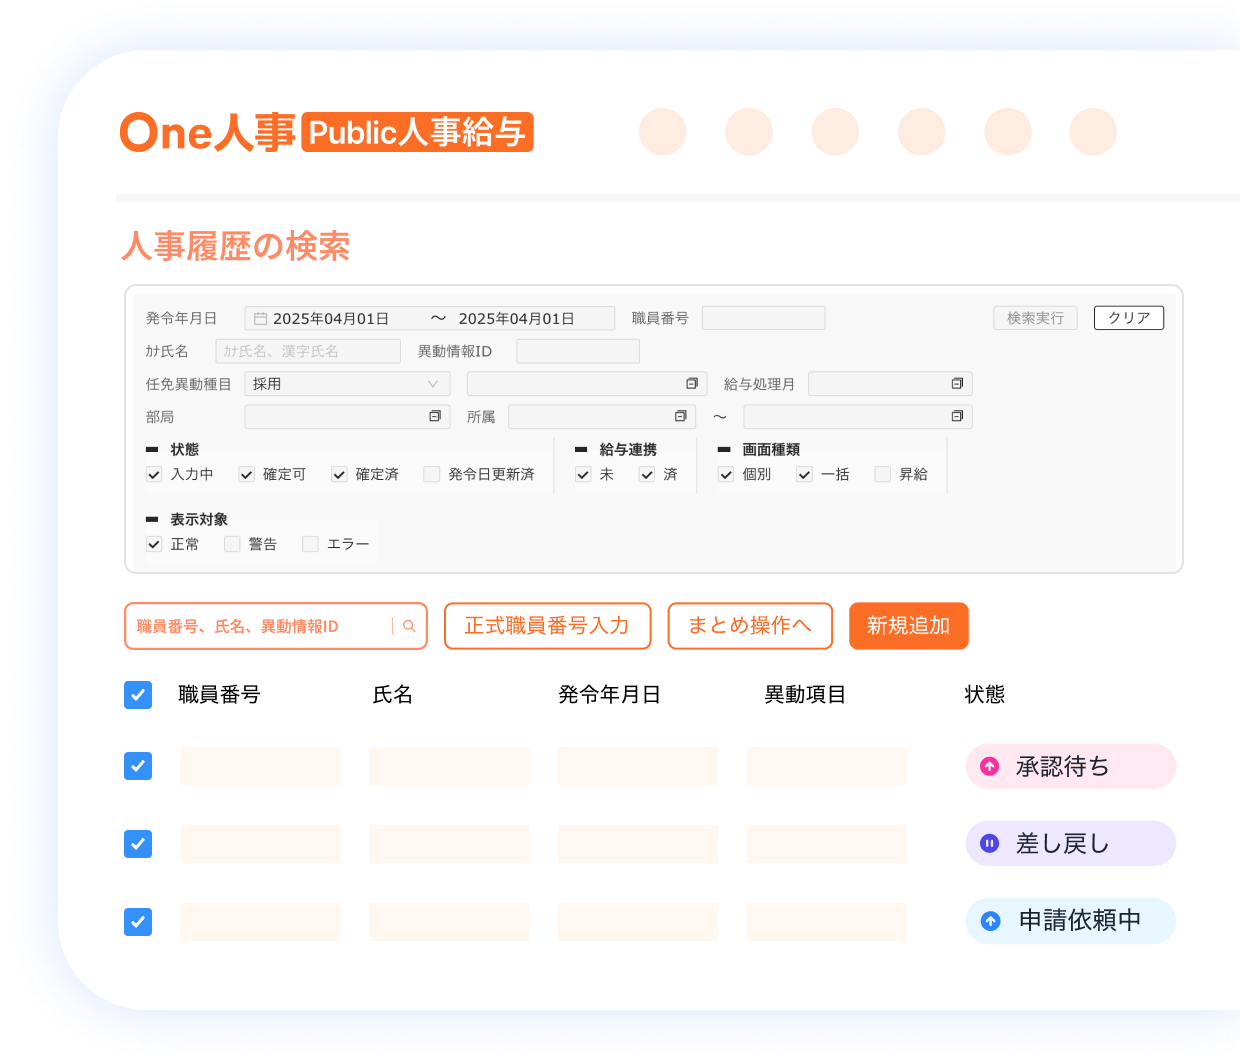Screen dimensions: 1240x1056
Task: Click the 正式職員番号入力 button
Action: (x=547, y=626)
